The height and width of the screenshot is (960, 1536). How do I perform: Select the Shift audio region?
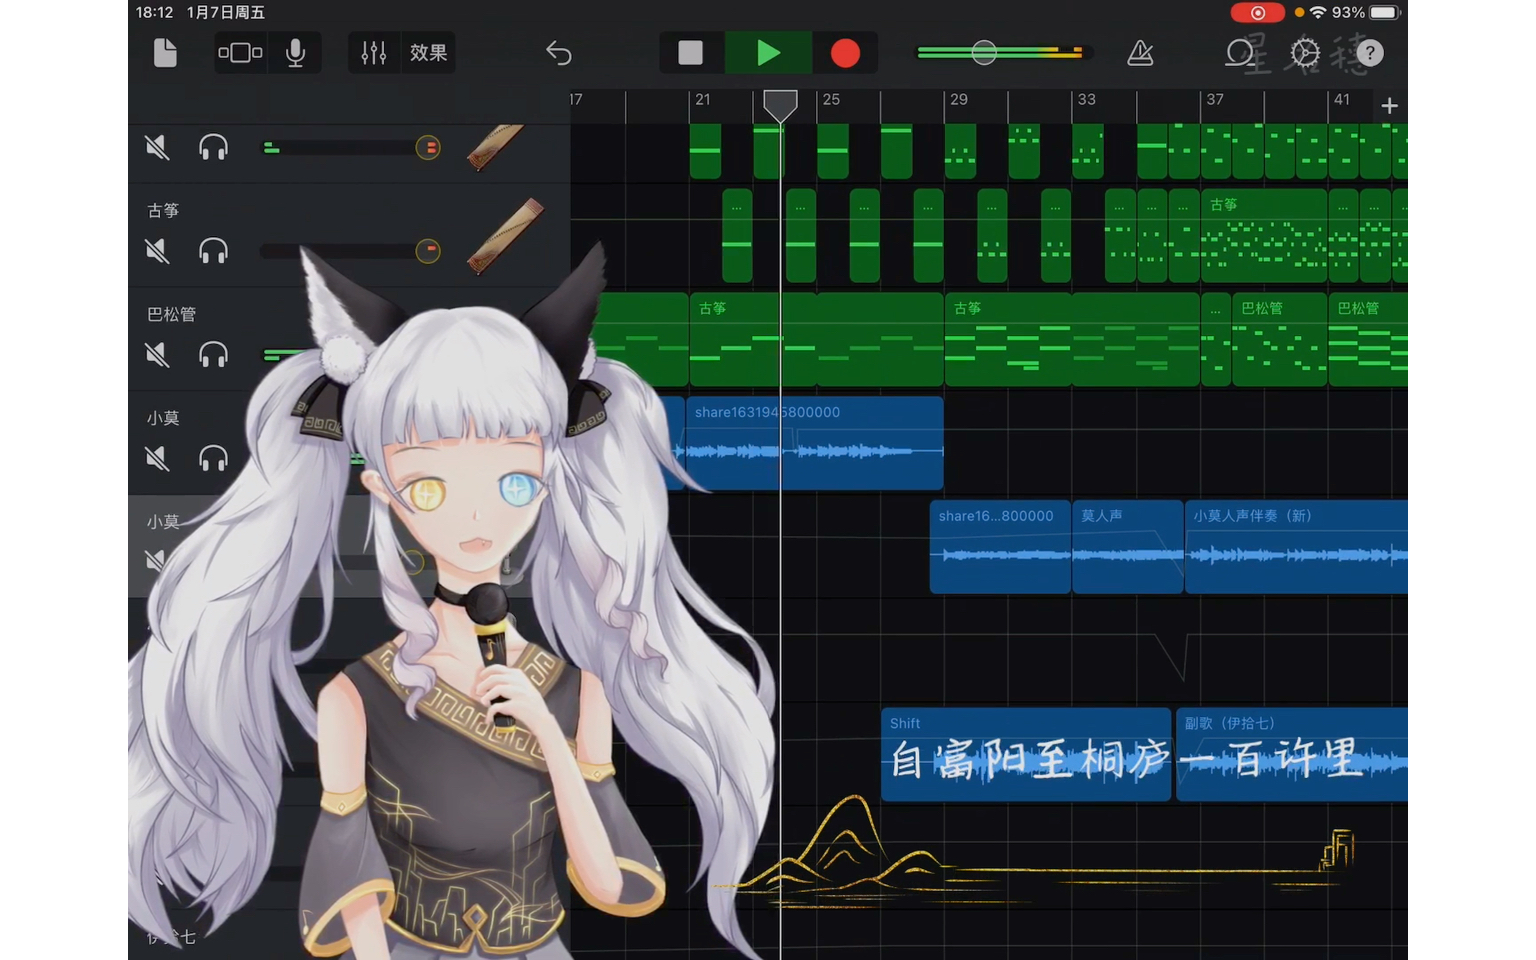(1026, 754)
